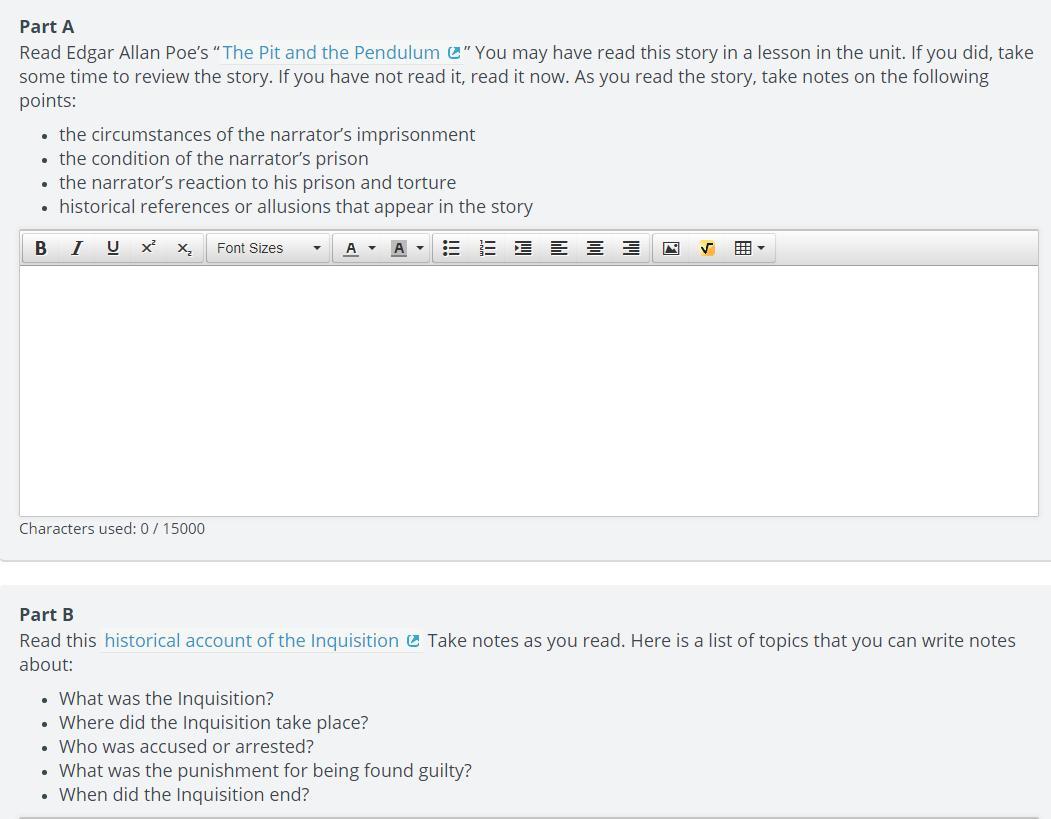This screenshot has width=1051, height=819.
Task: Apply the text color button
Action: [x=351, y=248]
